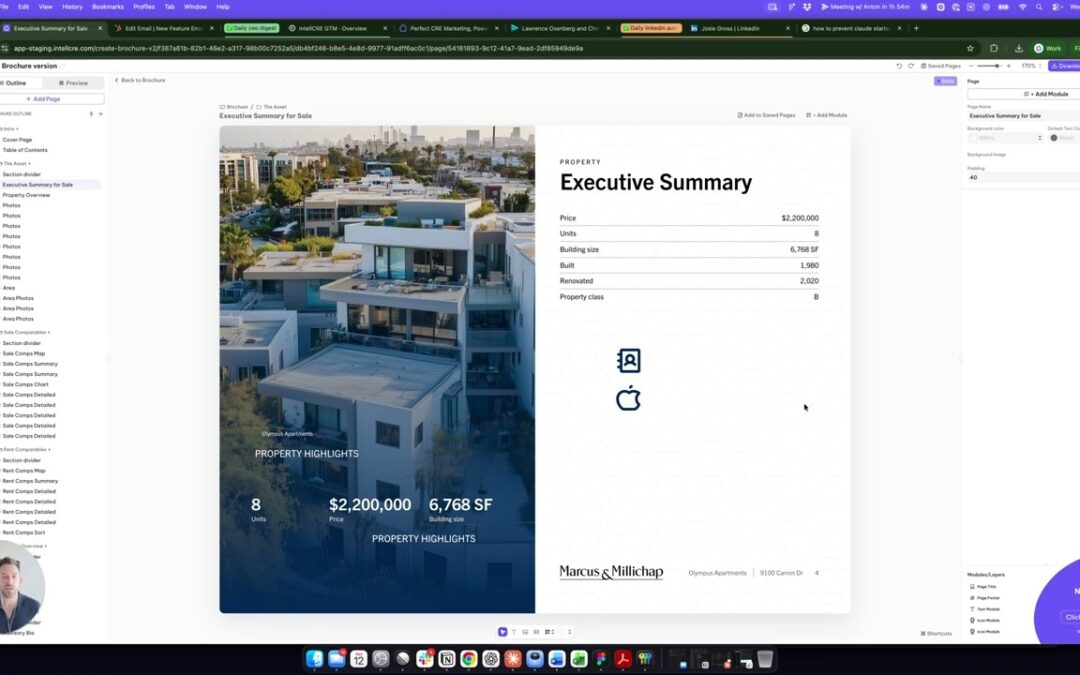
Task: Open the Profiles menu
Action: pyautogui.click(x=144, y=7)
